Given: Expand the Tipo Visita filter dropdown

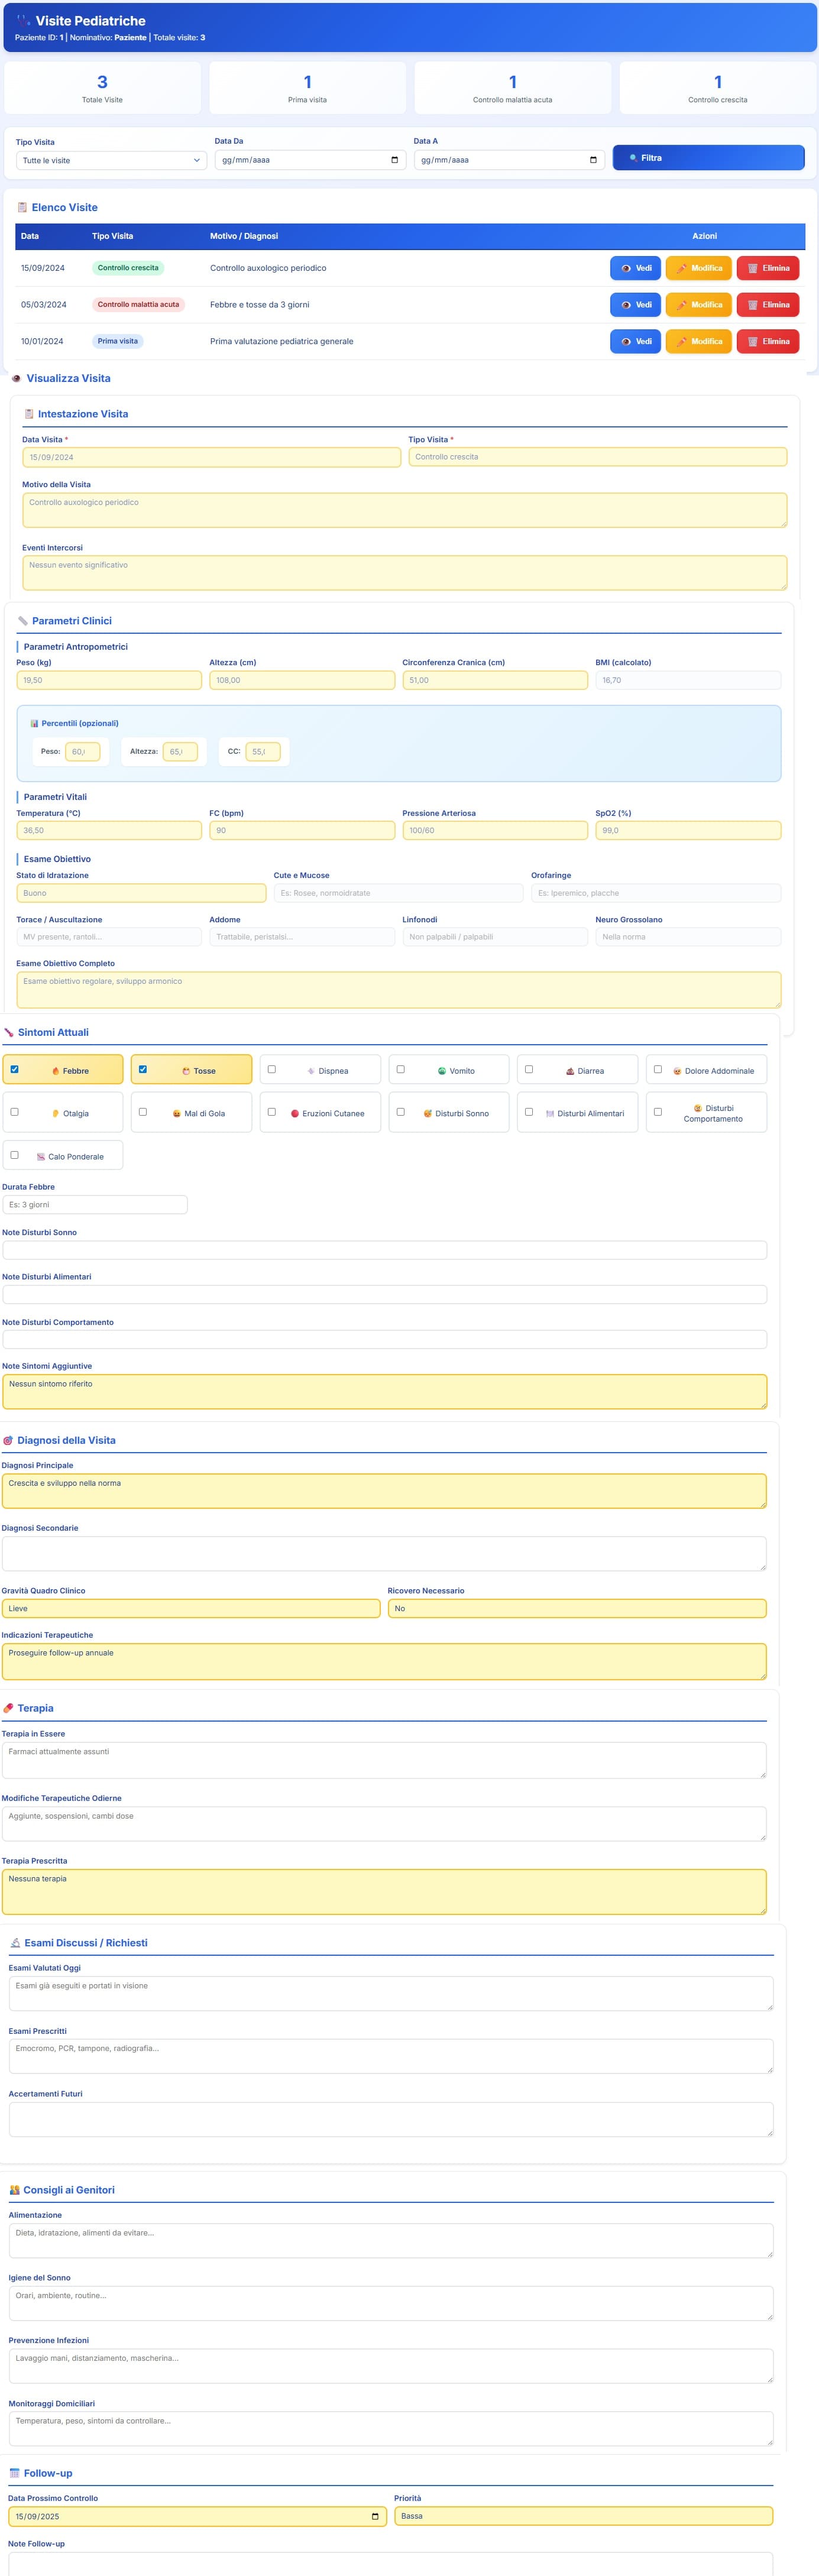Looking at the screenshot, I should tap(111, 160).
